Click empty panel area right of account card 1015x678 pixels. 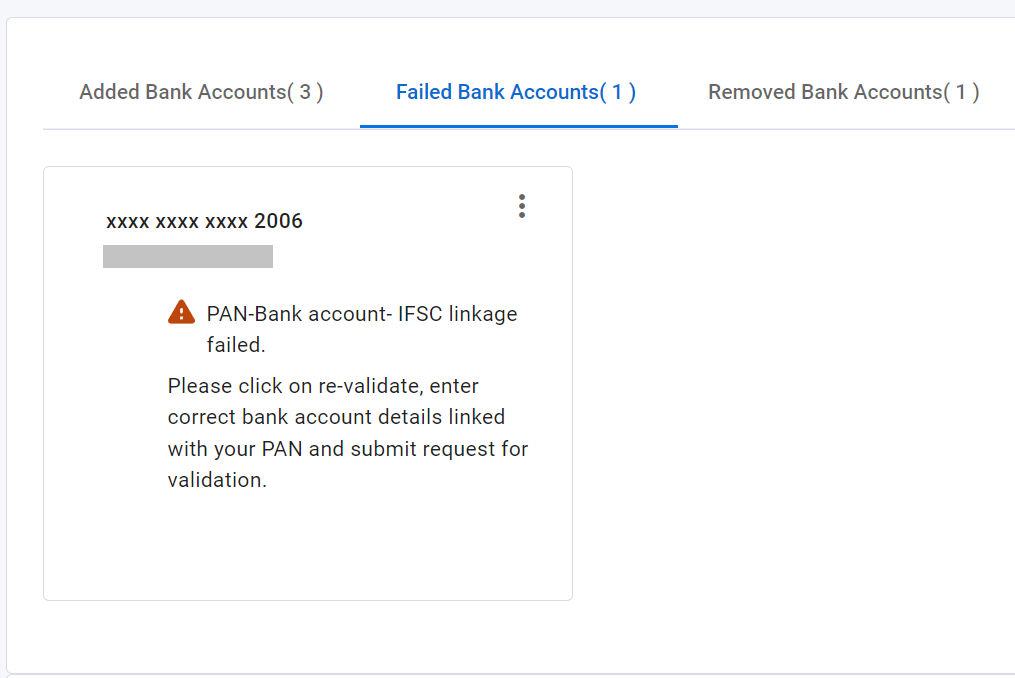pyautogui.click(x=793, y=382)
